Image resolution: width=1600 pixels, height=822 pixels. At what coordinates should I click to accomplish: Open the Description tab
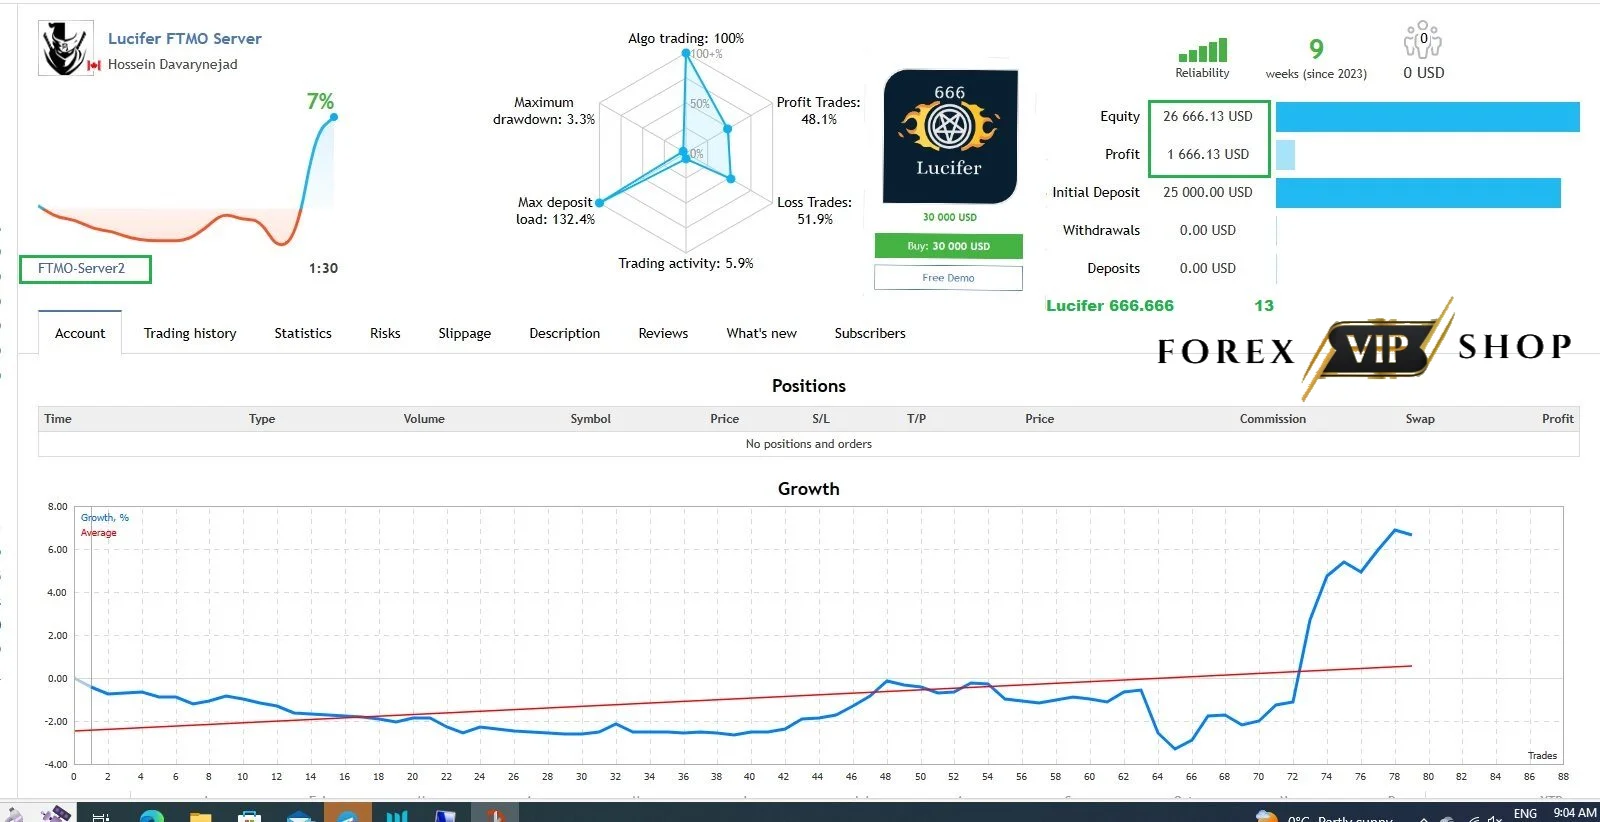565,333
